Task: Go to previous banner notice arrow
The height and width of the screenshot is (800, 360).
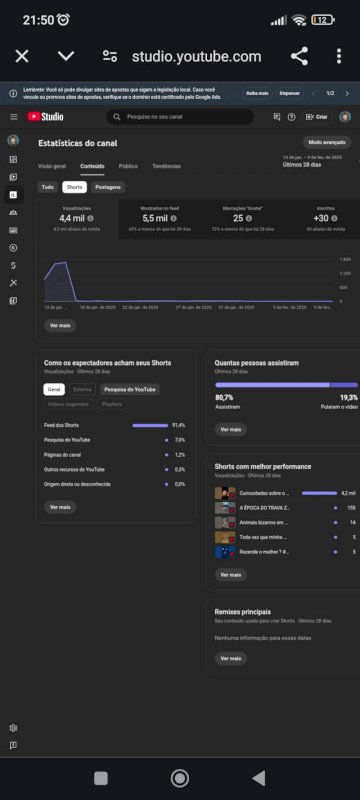Action: (x=314, y=93)
